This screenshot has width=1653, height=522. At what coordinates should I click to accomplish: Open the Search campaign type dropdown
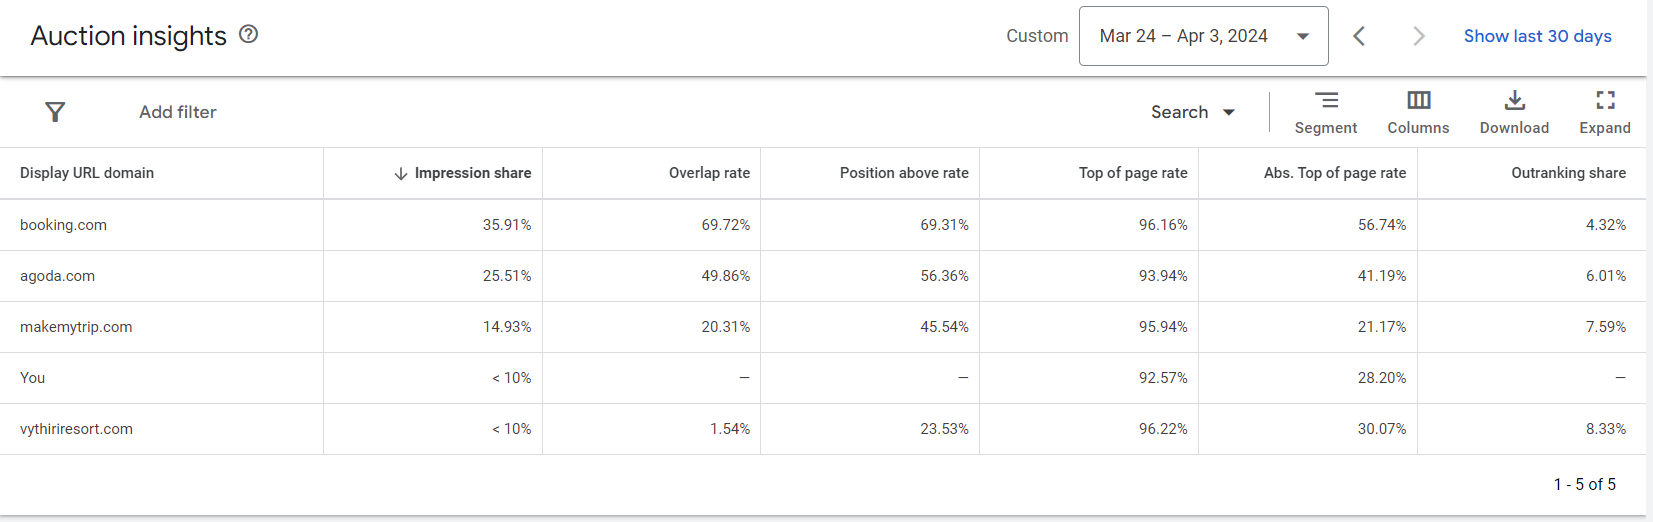click(x=1192, y=112)
